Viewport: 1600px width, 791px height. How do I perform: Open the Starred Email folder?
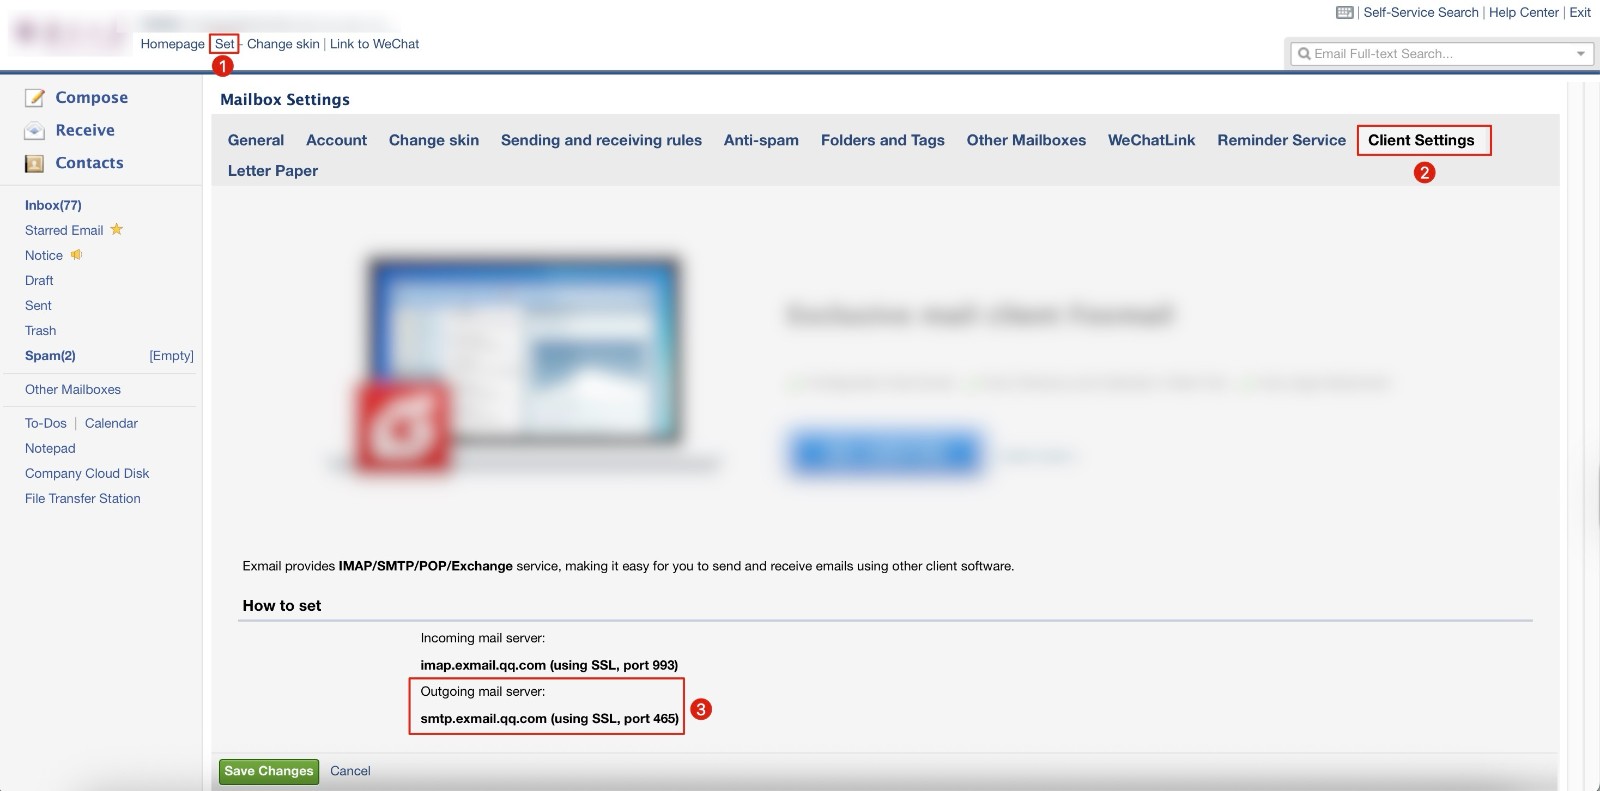point(64,230)
